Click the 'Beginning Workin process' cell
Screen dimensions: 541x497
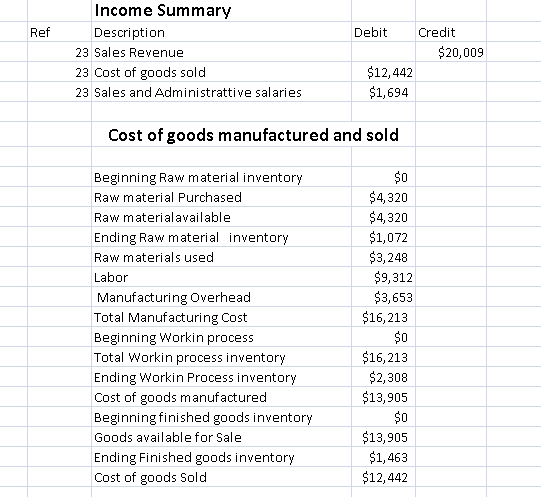tap(222, 337)
